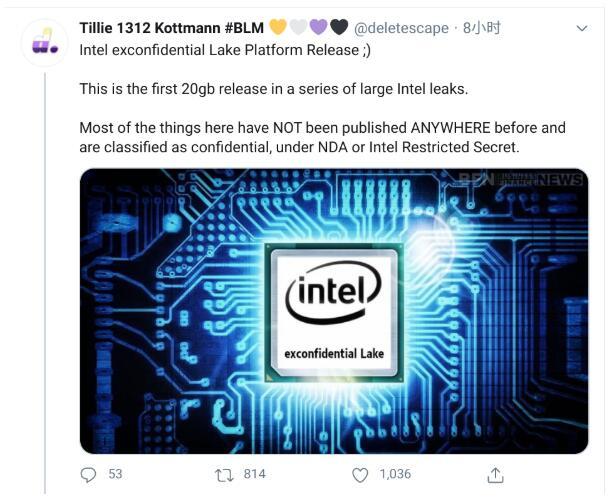Screen dimensions: 615x503
Task: Open the Intel chip image thumbnail
Action: tap(333, 310)
